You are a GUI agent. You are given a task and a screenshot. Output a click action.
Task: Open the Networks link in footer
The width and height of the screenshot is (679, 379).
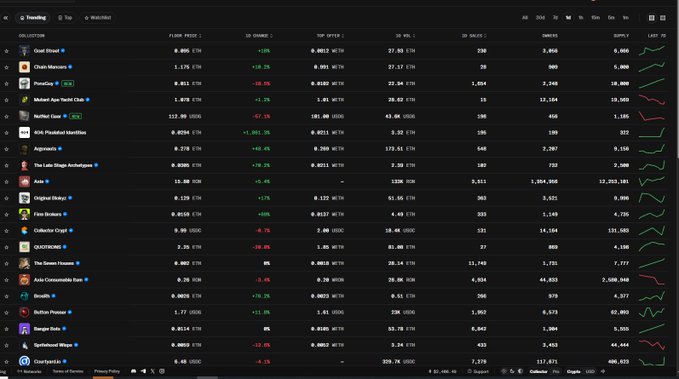tap(29, 371)
